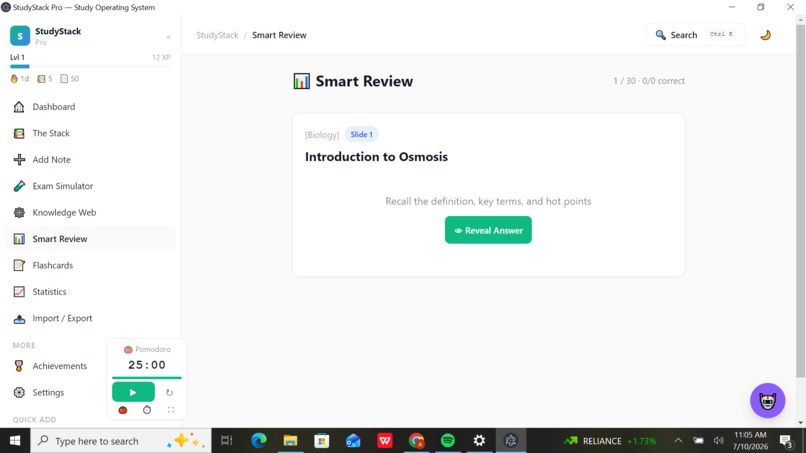Click the page vertical scrollbar
Screen dimensions: 806x453
click(x=800, y=201)
